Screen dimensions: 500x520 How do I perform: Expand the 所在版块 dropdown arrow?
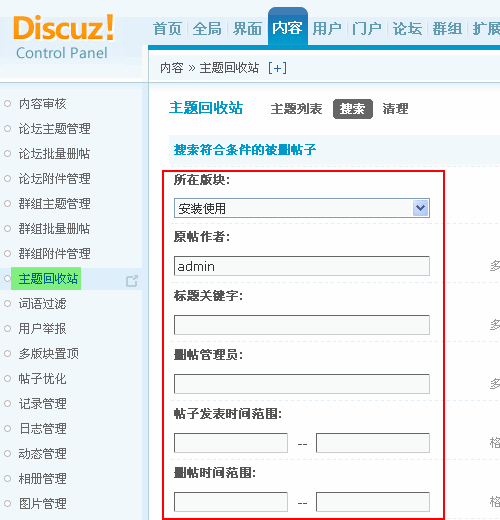coord(420,208)
